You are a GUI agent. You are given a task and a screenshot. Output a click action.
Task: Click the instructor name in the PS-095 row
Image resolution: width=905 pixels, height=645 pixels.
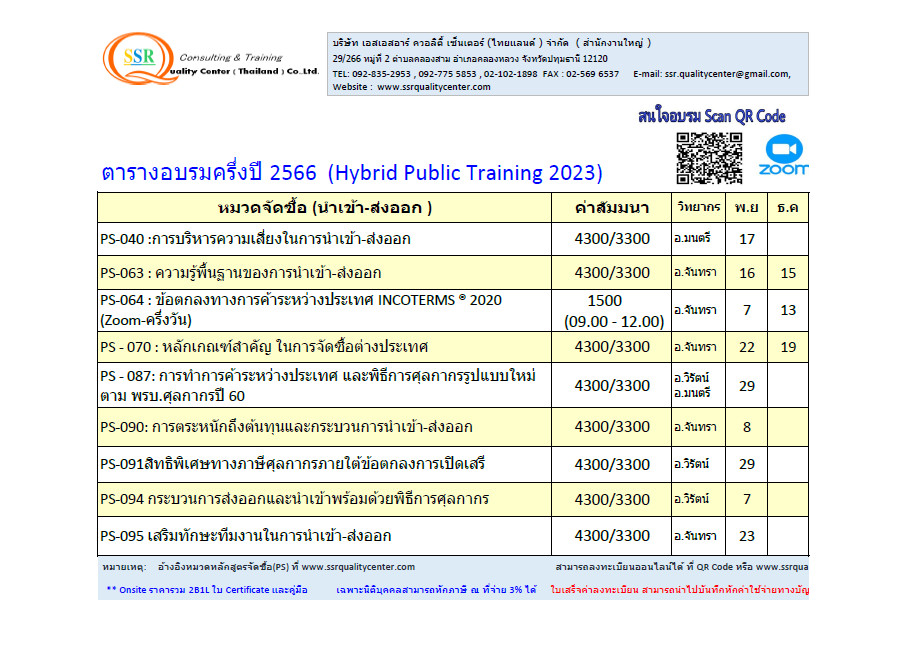pyautogui.click(x=695, y=535)
